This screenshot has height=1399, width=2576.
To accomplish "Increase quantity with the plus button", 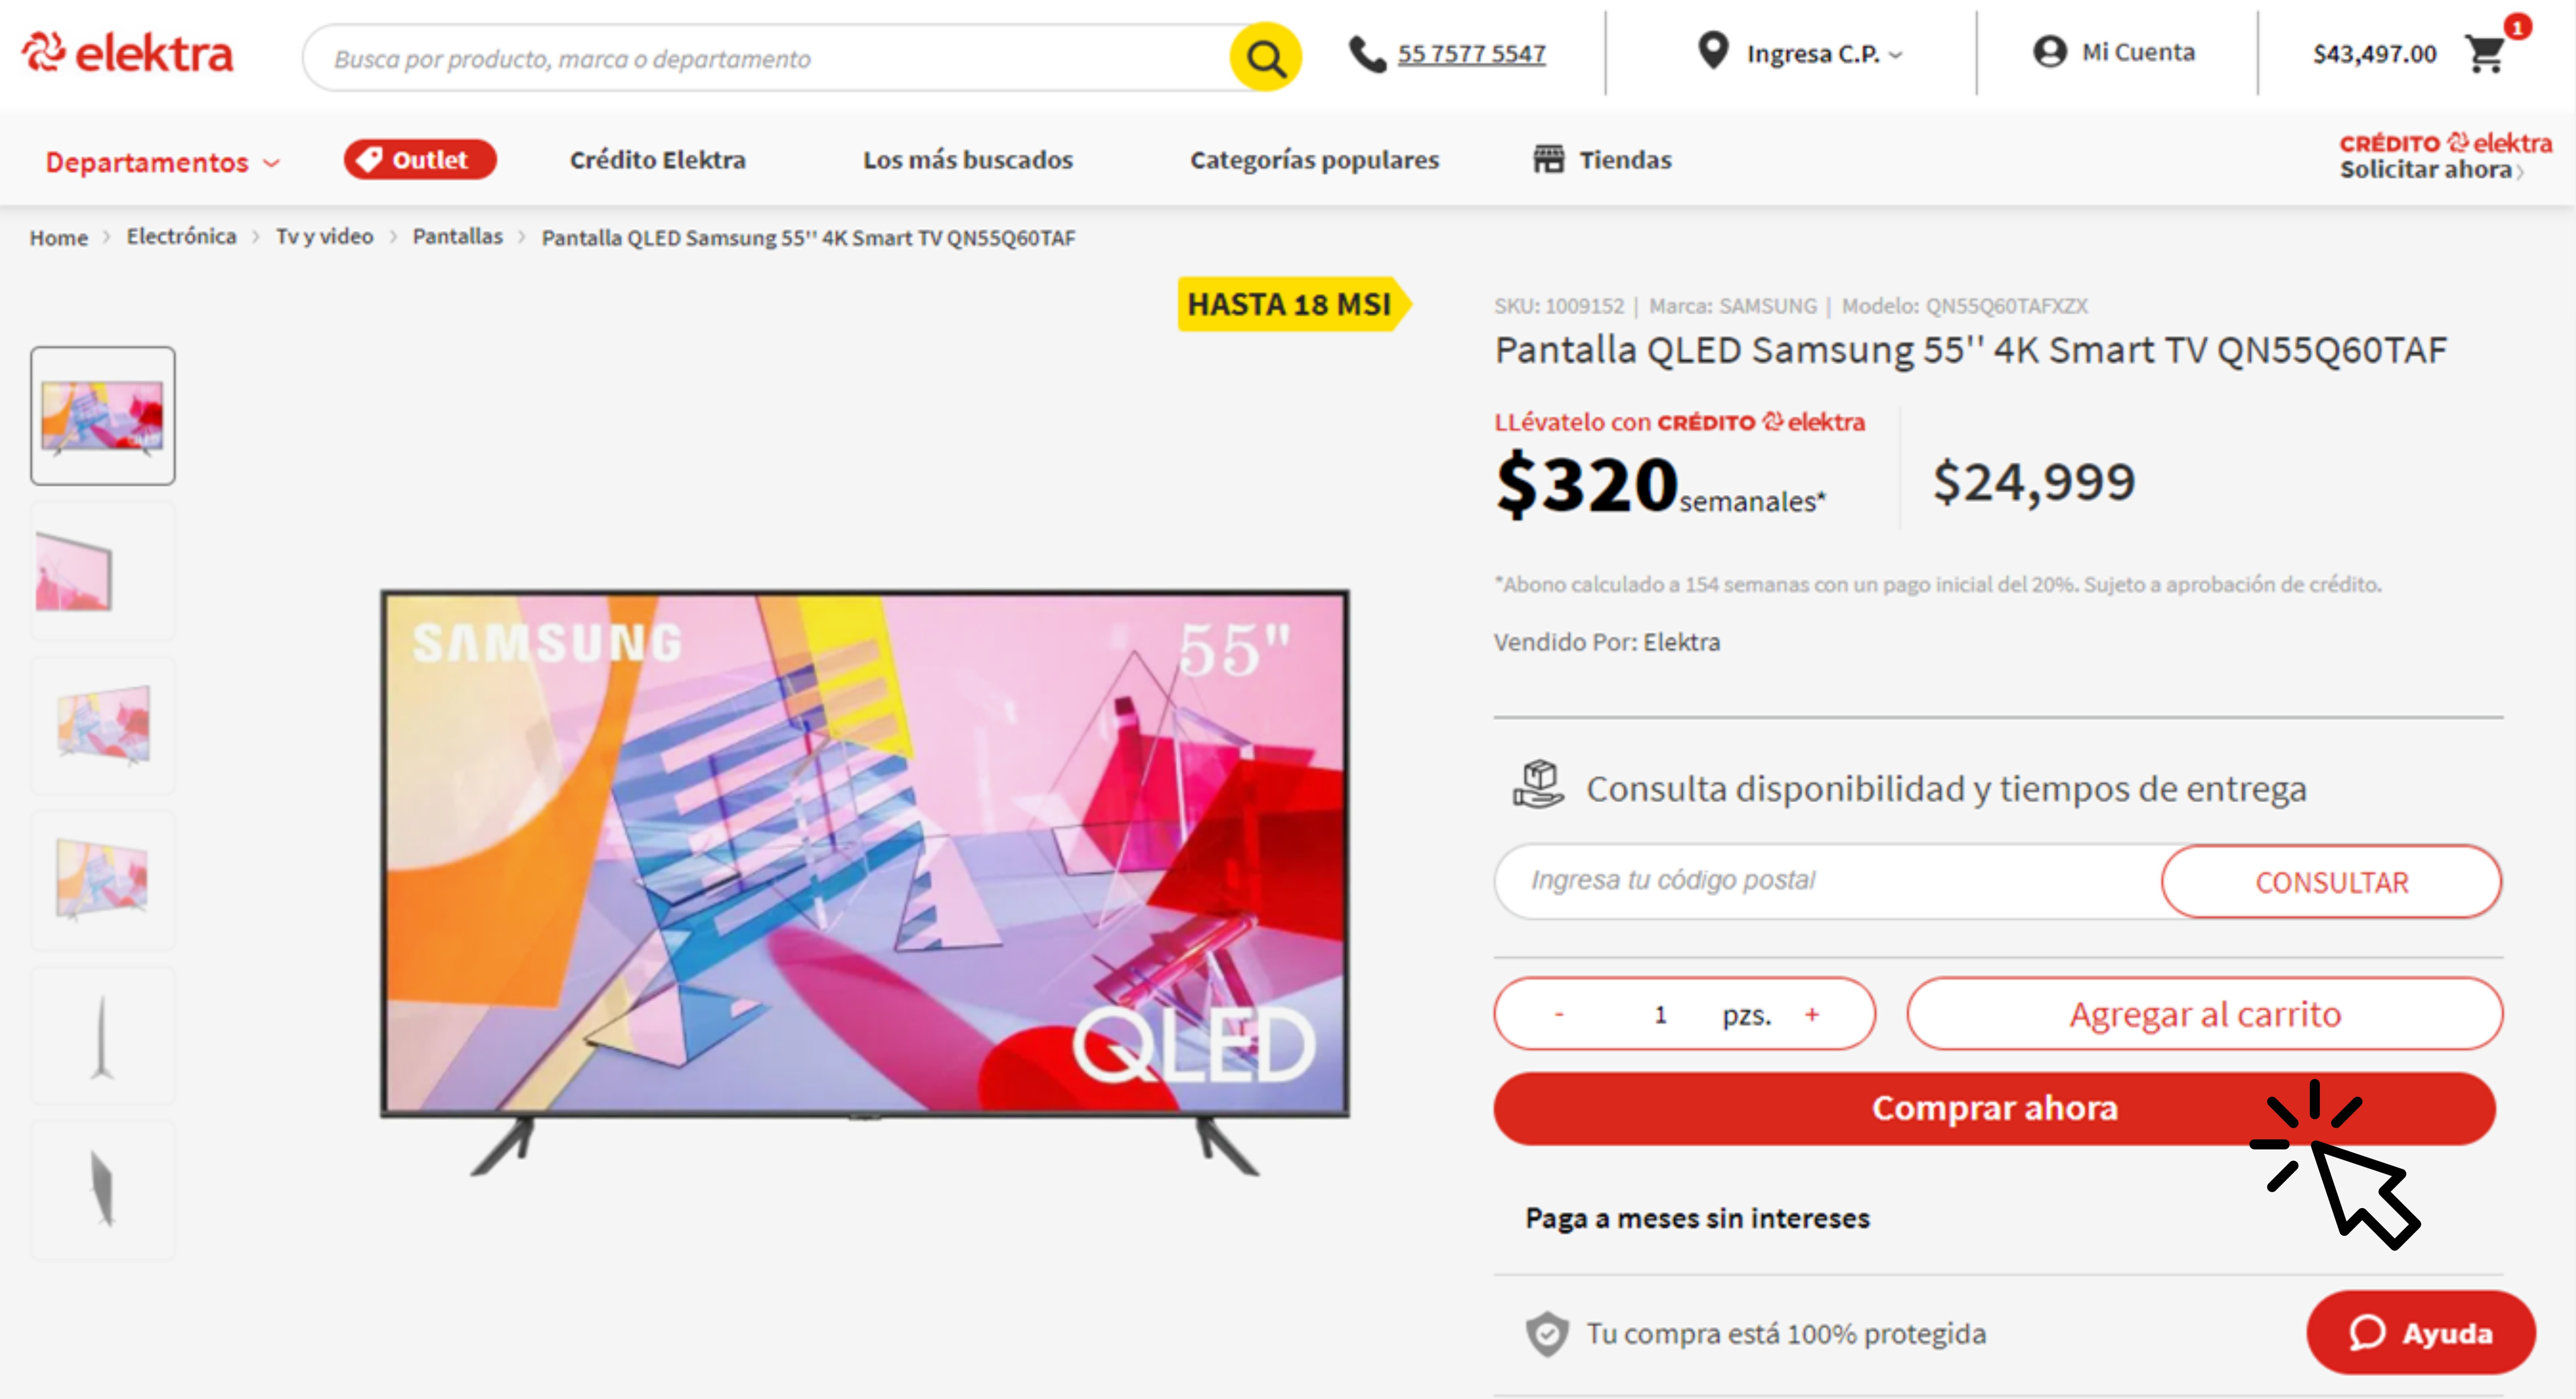I will coord(1812,1014).
